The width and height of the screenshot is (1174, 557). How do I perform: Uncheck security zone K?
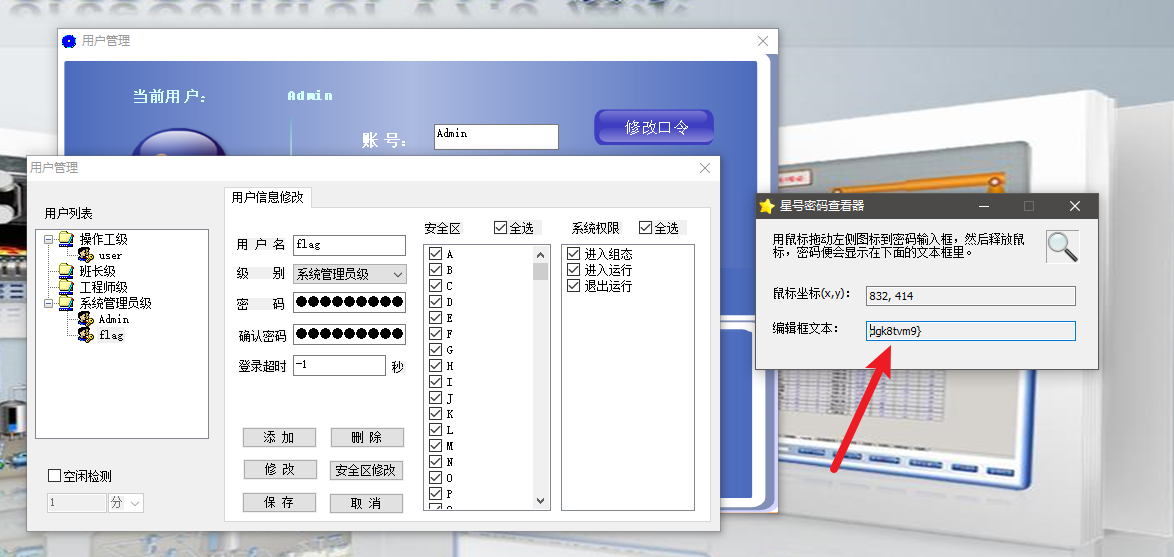pos(435,413)
